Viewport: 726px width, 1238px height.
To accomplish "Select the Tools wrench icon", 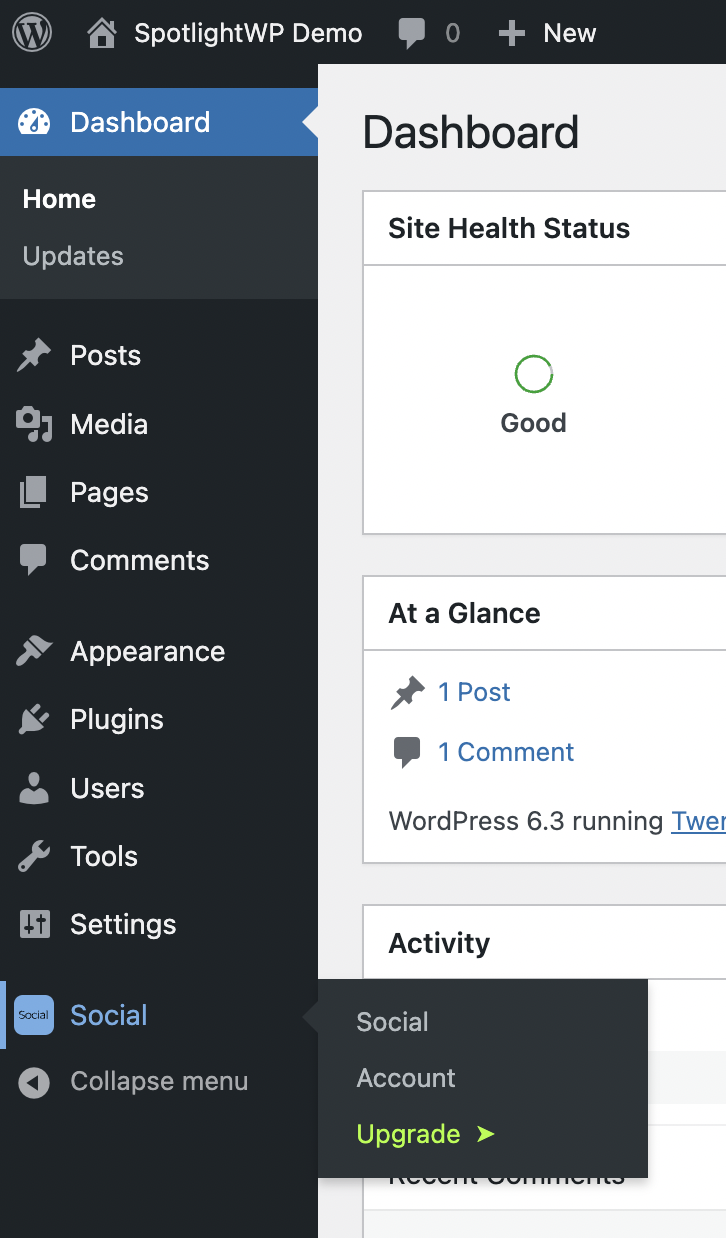I will click(34, 856).
